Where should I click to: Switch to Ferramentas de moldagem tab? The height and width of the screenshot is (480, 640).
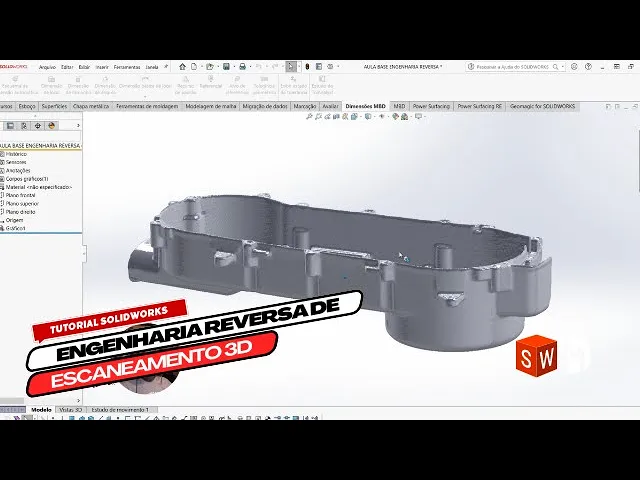pos(147,106)
